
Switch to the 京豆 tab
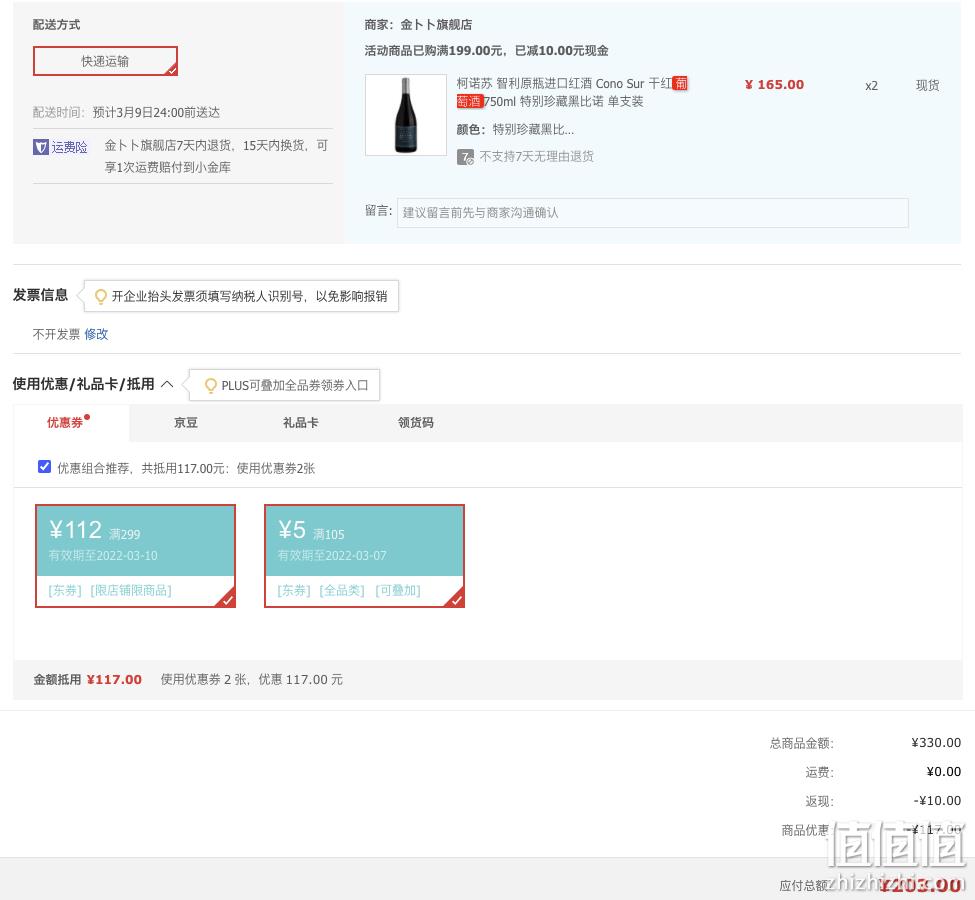click(185, 423)
